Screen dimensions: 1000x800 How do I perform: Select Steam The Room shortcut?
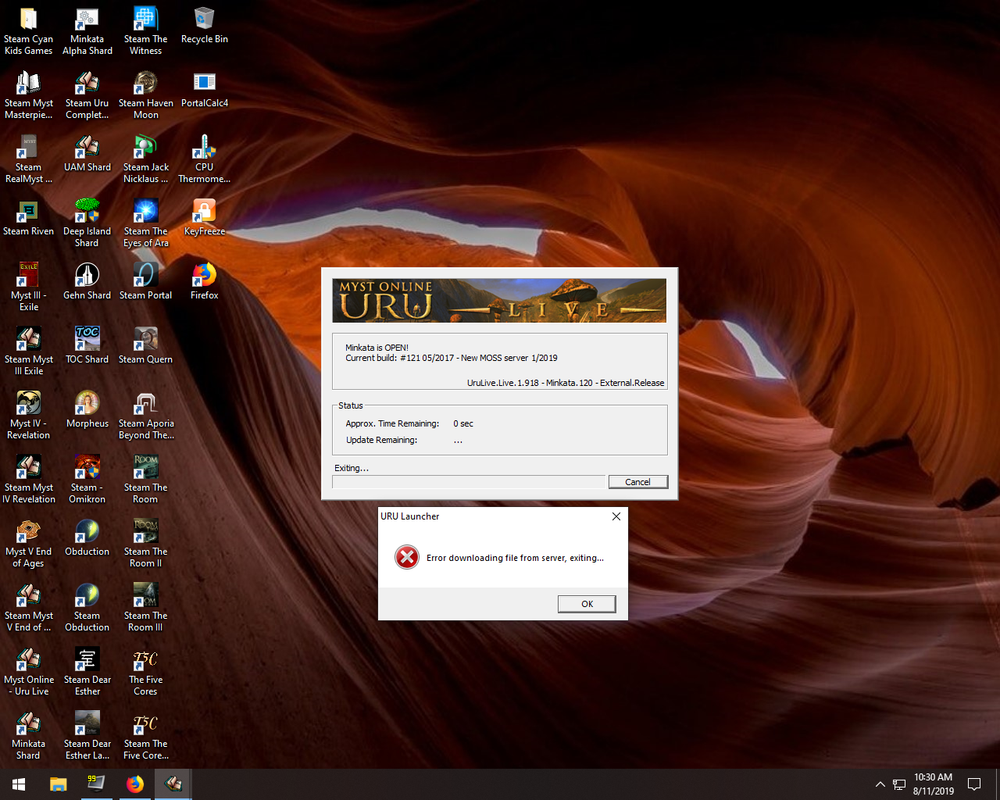(146, 480)
